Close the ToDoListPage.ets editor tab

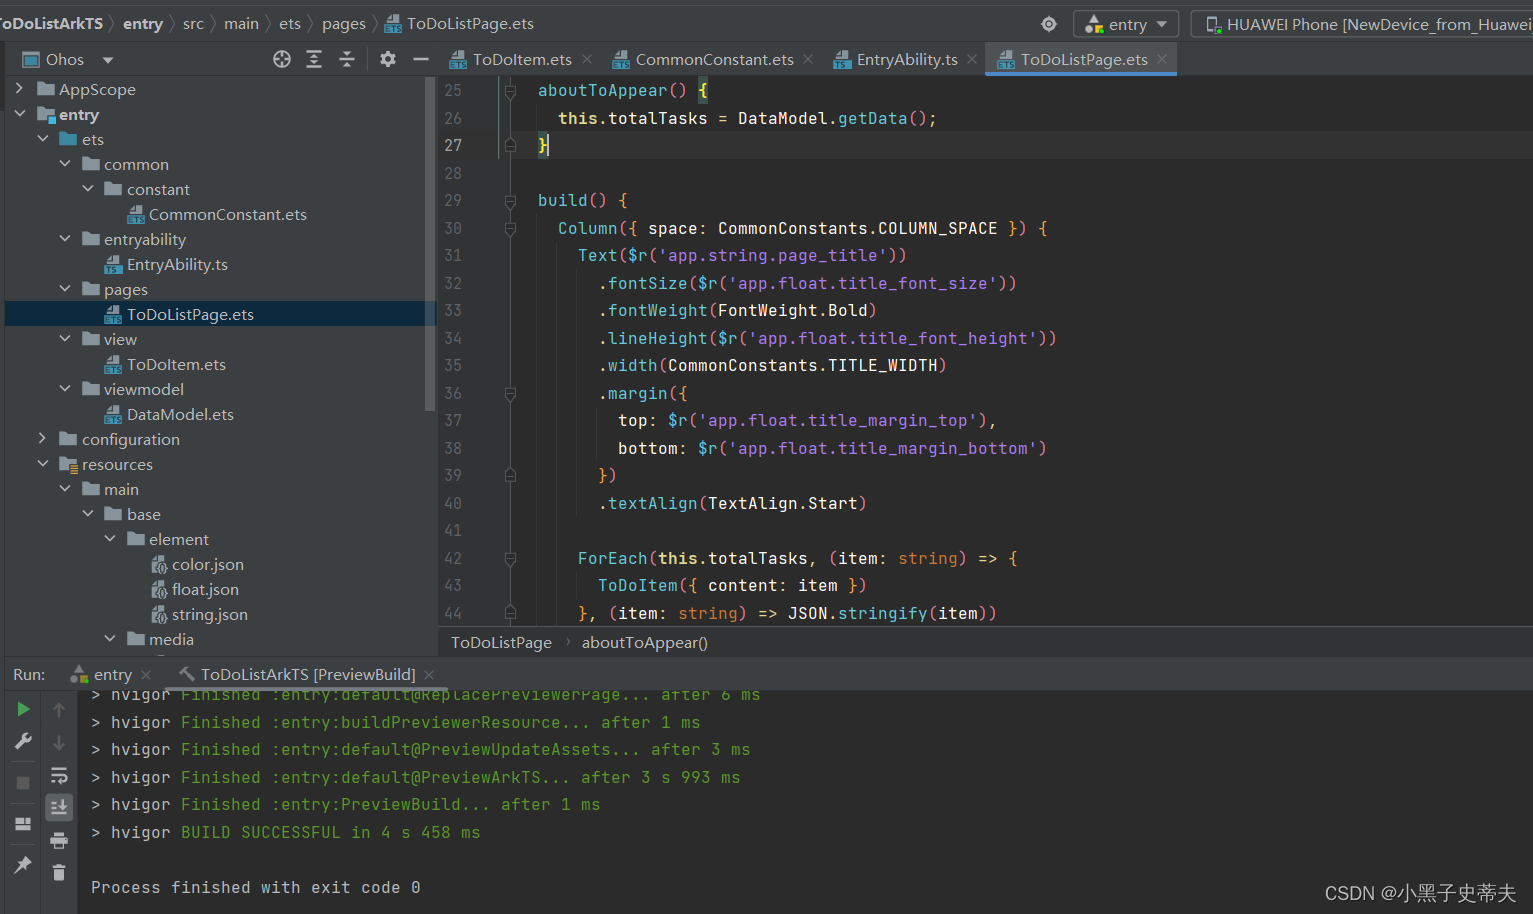[1162, 59]
